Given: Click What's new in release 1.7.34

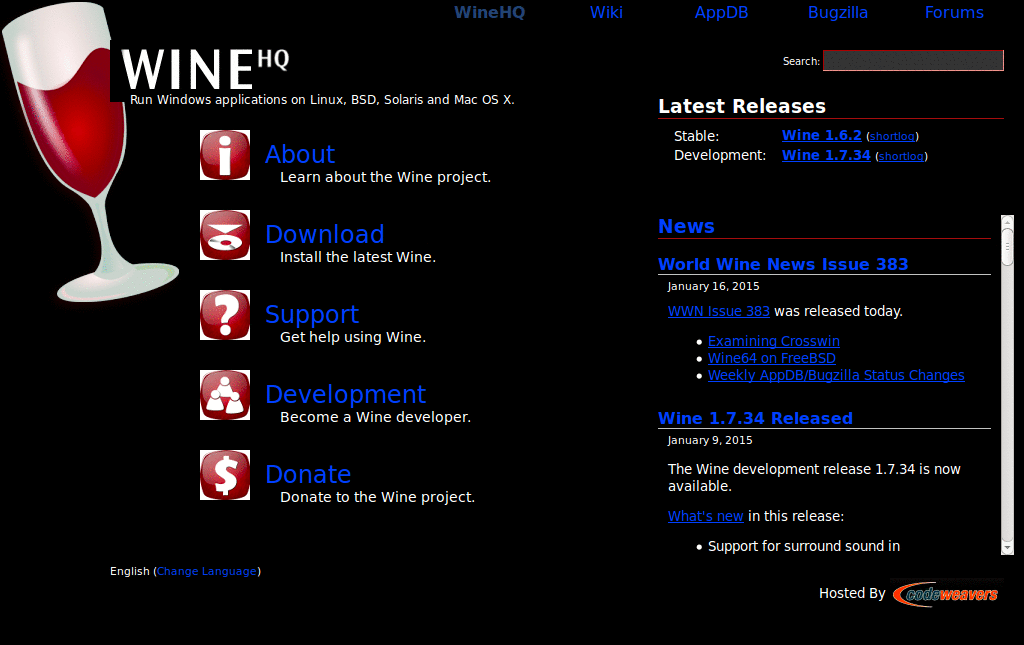Looking at the screenshot, I should point(705,516).
